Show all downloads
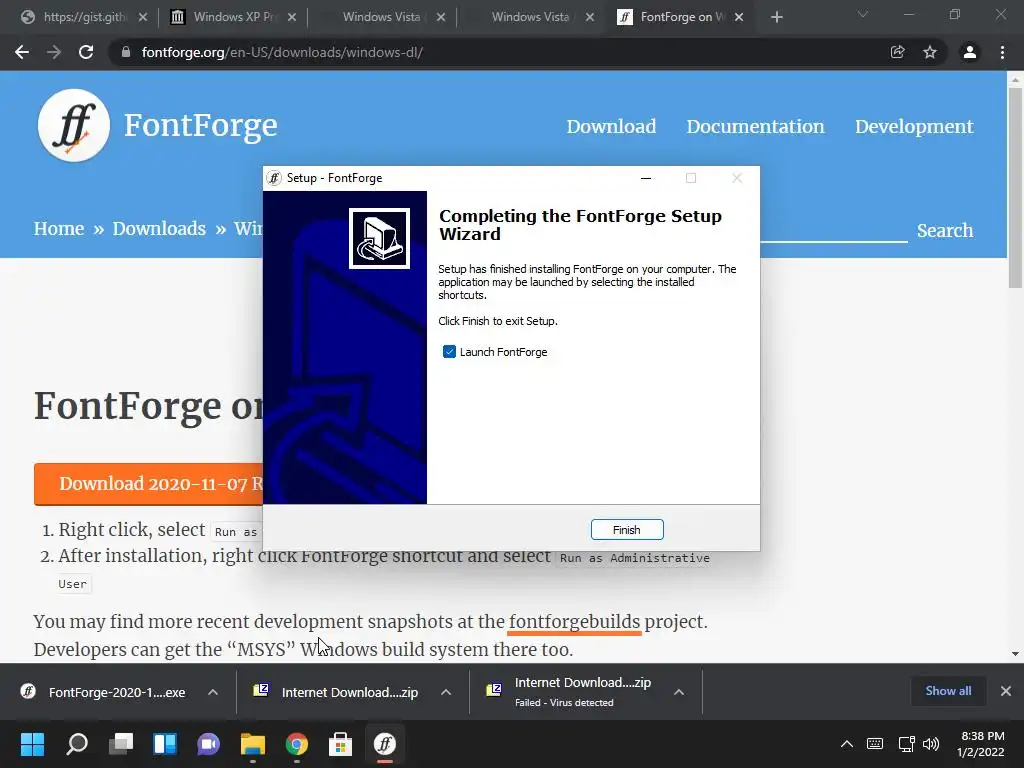Image resolution: width=1024 pixels, height=768 pixels. (x=948, y=691)
